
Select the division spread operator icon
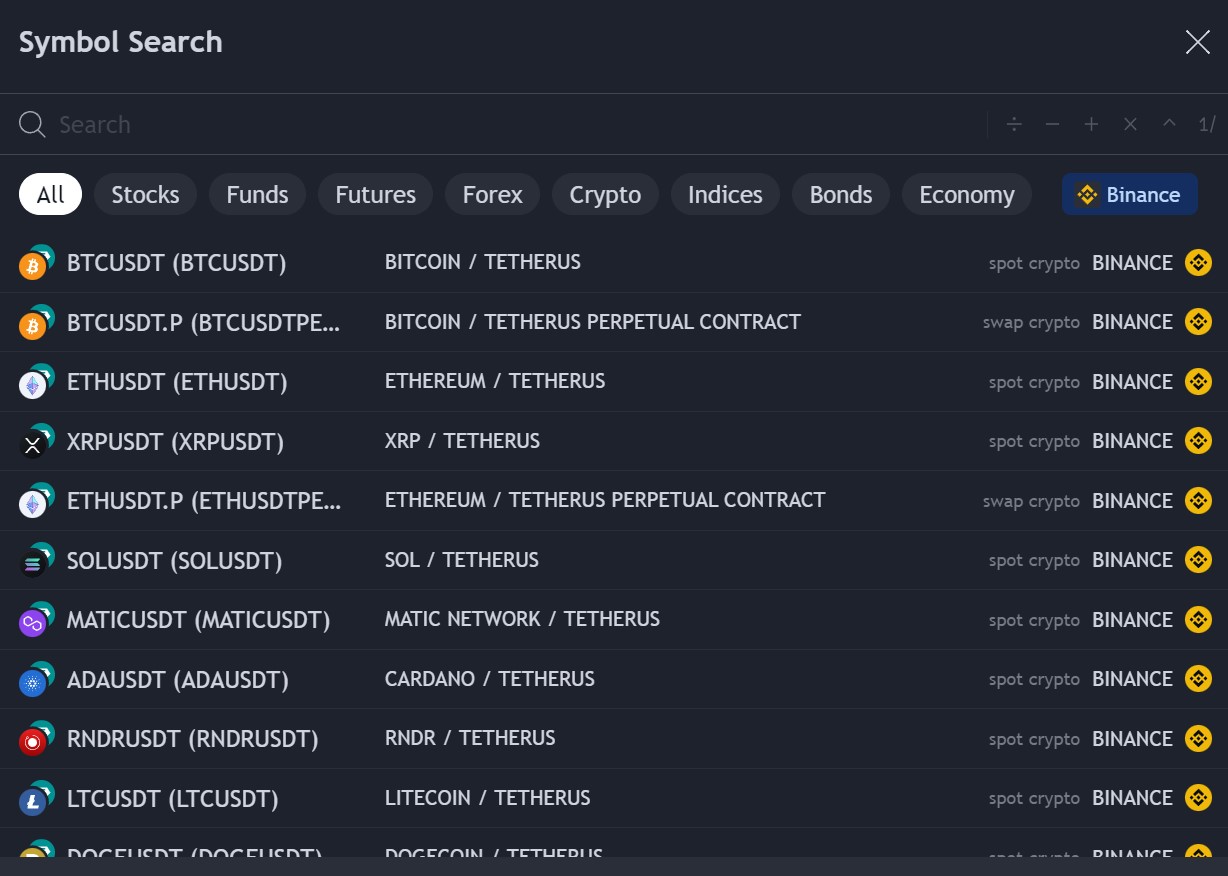pyautogui.click(x=1013, y=124)
